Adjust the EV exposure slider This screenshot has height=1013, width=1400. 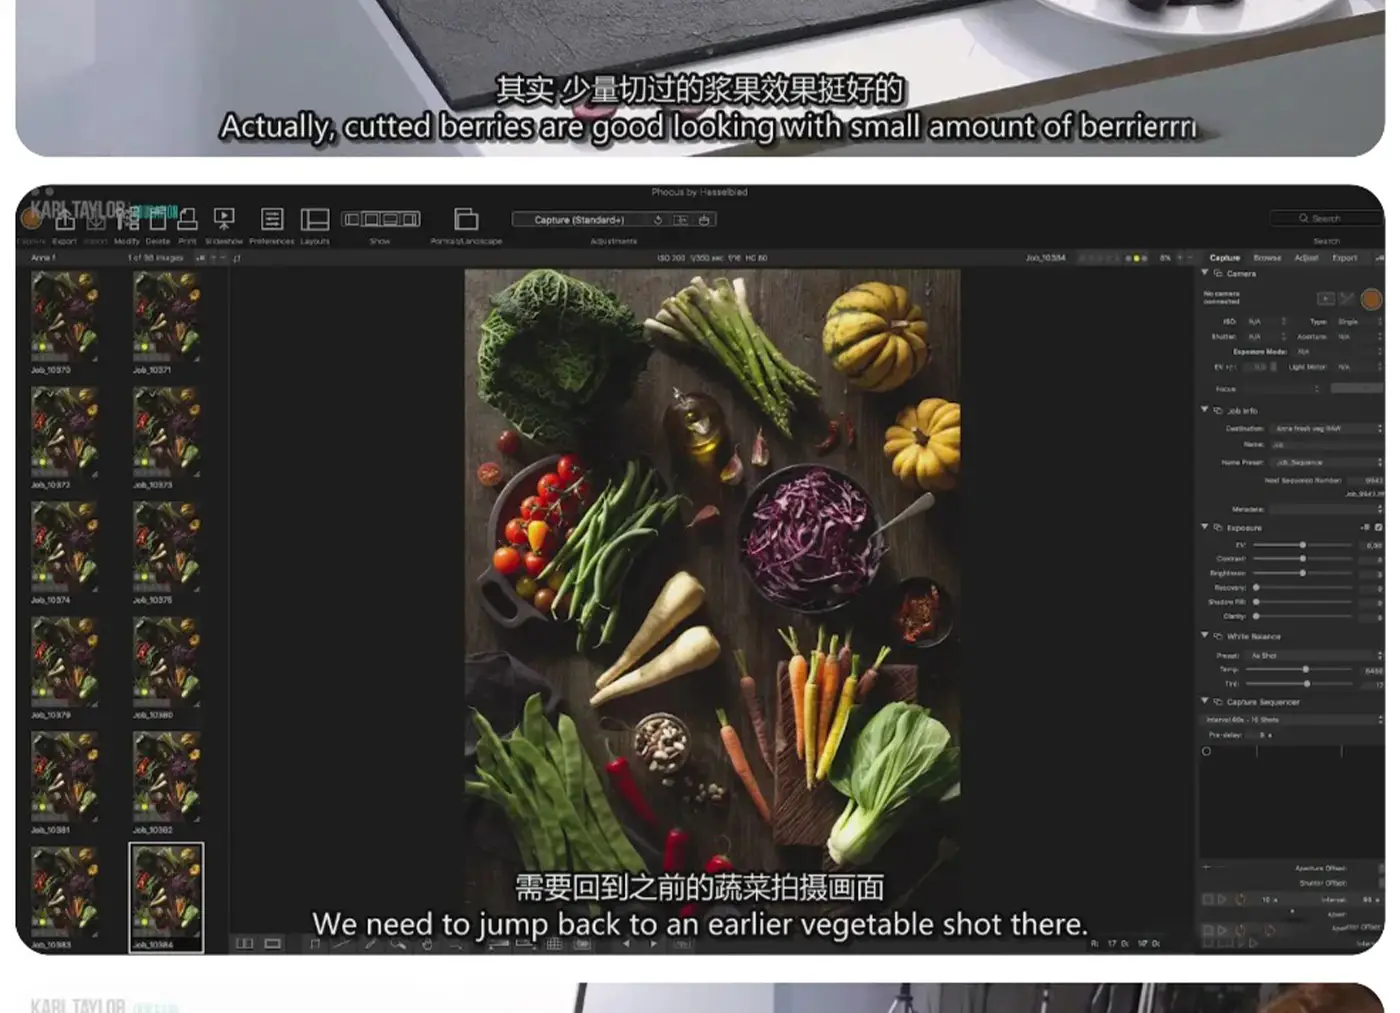pyautogui.click(x=1303, y=545)
